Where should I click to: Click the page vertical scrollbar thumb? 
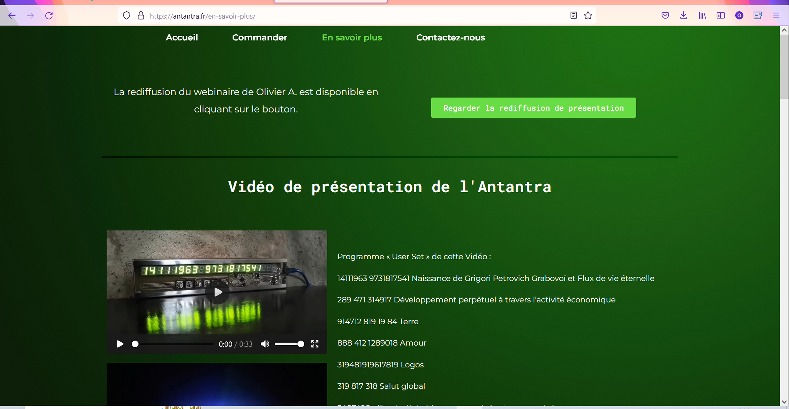[784, 65]
